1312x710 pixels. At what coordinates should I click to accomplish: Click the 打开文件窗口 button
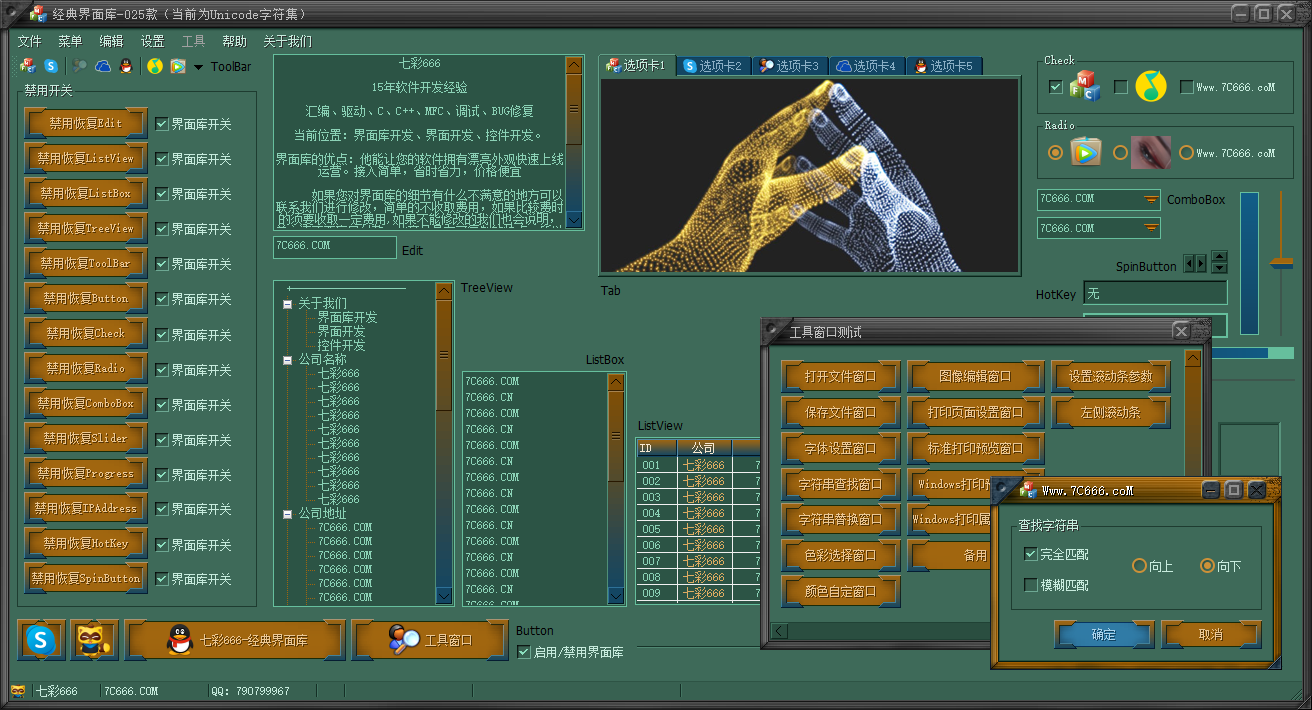coord(840,376)
